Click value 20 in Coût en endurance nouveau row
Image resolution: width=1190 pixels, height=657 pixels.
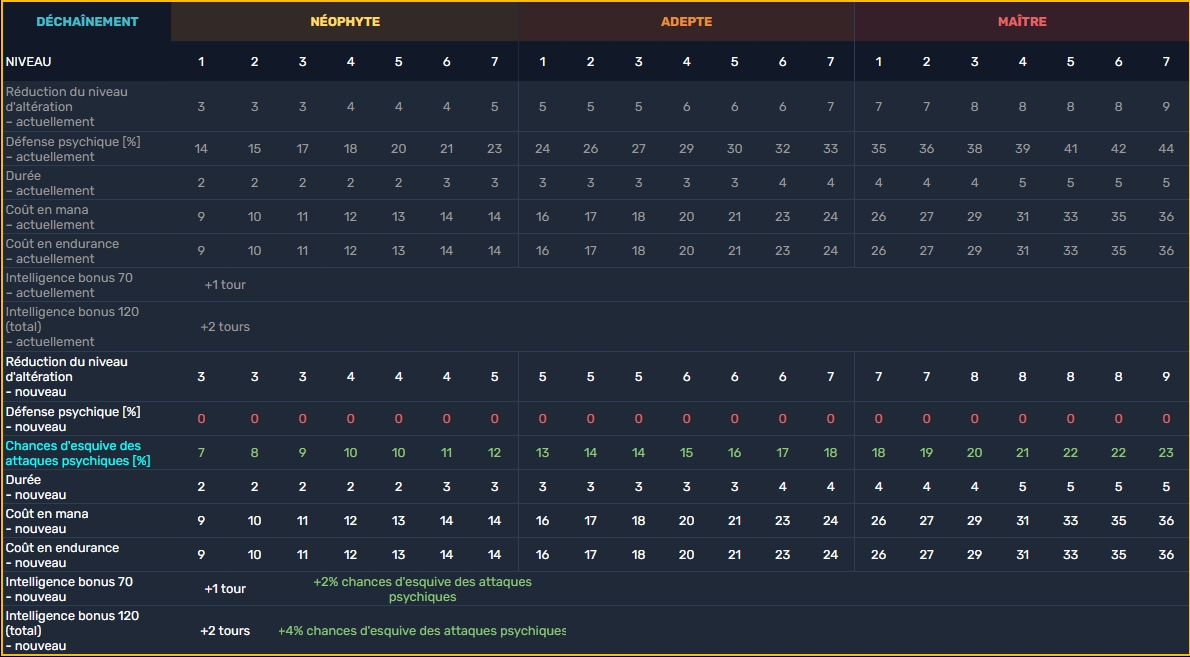tap(686, 555)
